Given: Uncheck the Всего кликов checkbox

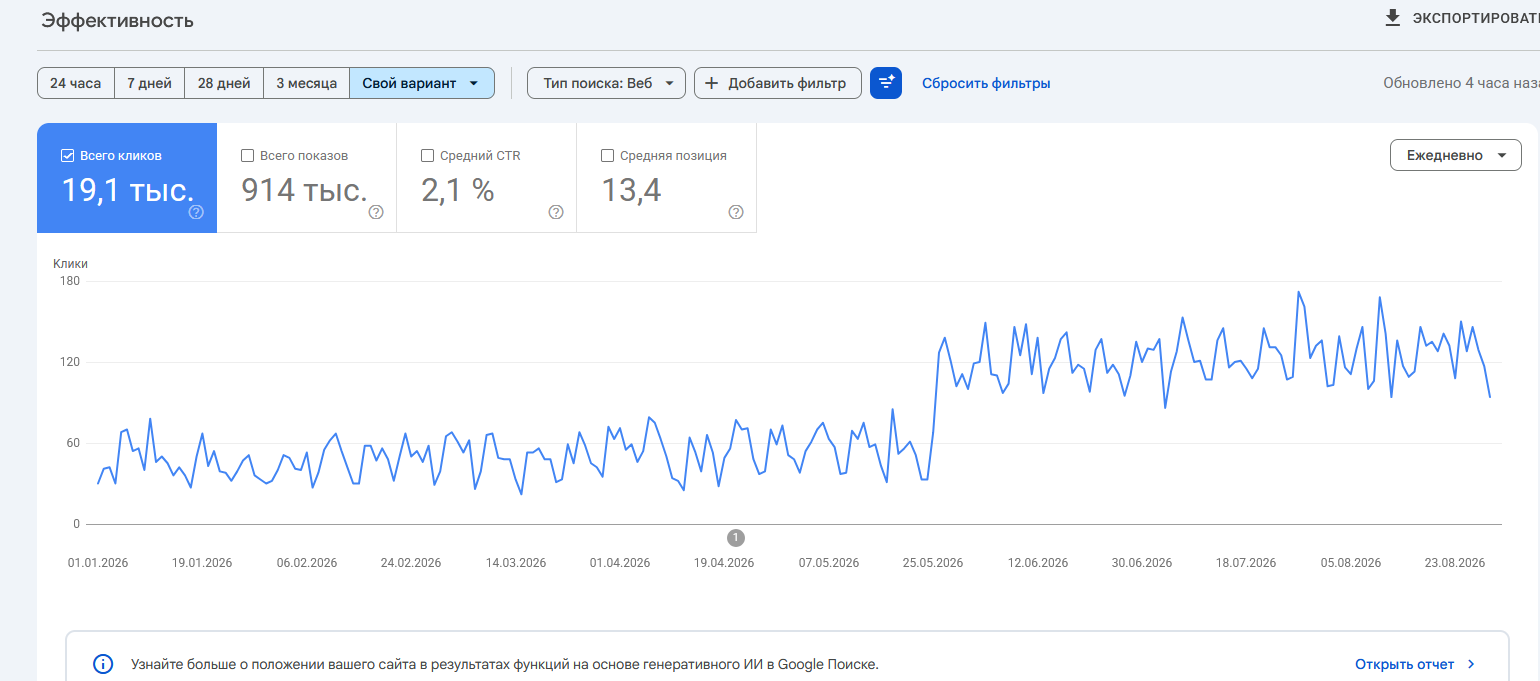Looking at the screenshot, I should tap(67, 155).
